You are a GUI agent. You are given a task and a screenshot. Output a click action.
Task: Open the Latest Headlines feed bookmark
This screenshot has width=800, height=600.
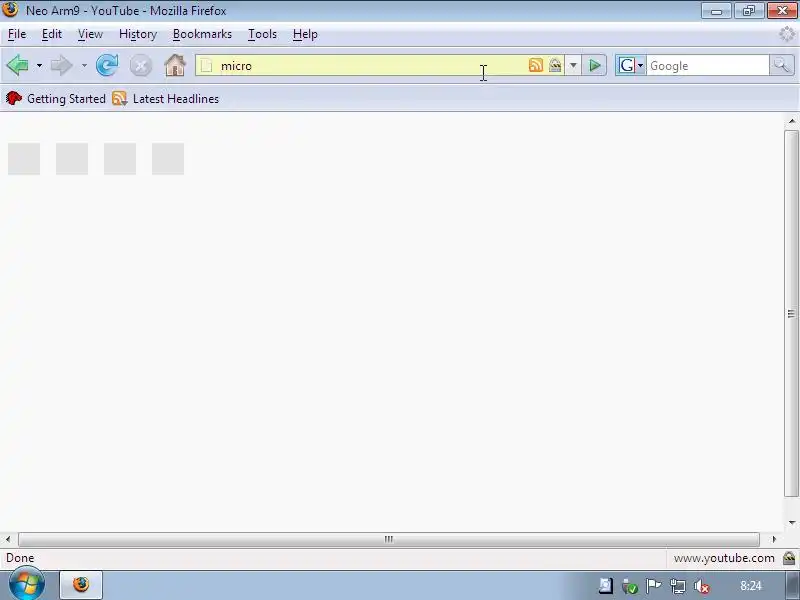[165, 98]
